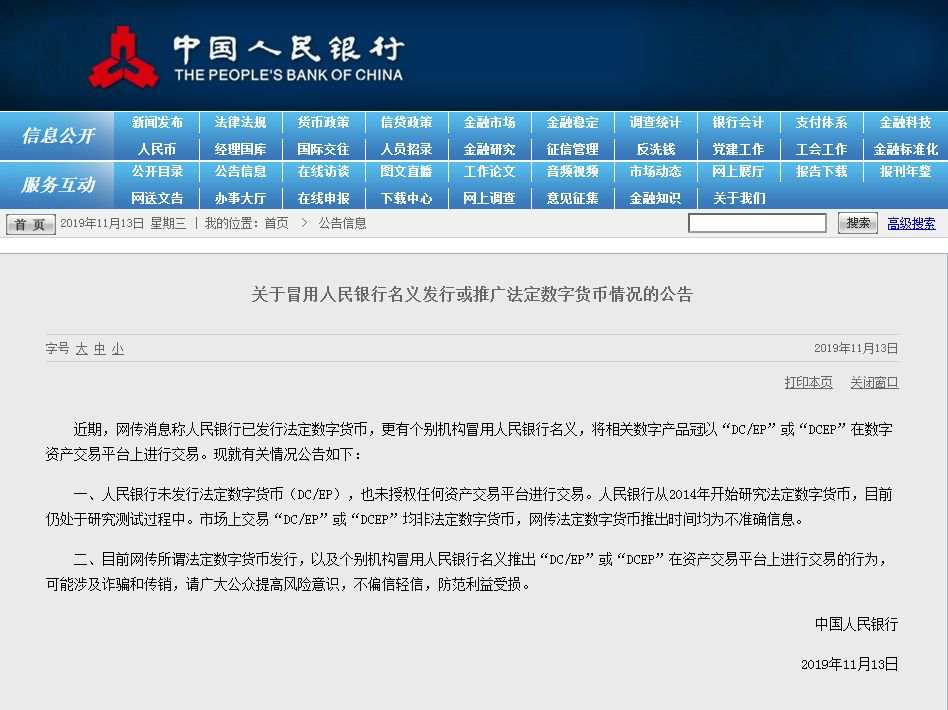The image size is (948, 710).
Task: Visit 网上调查 link
Action: (x=489, y=198)
